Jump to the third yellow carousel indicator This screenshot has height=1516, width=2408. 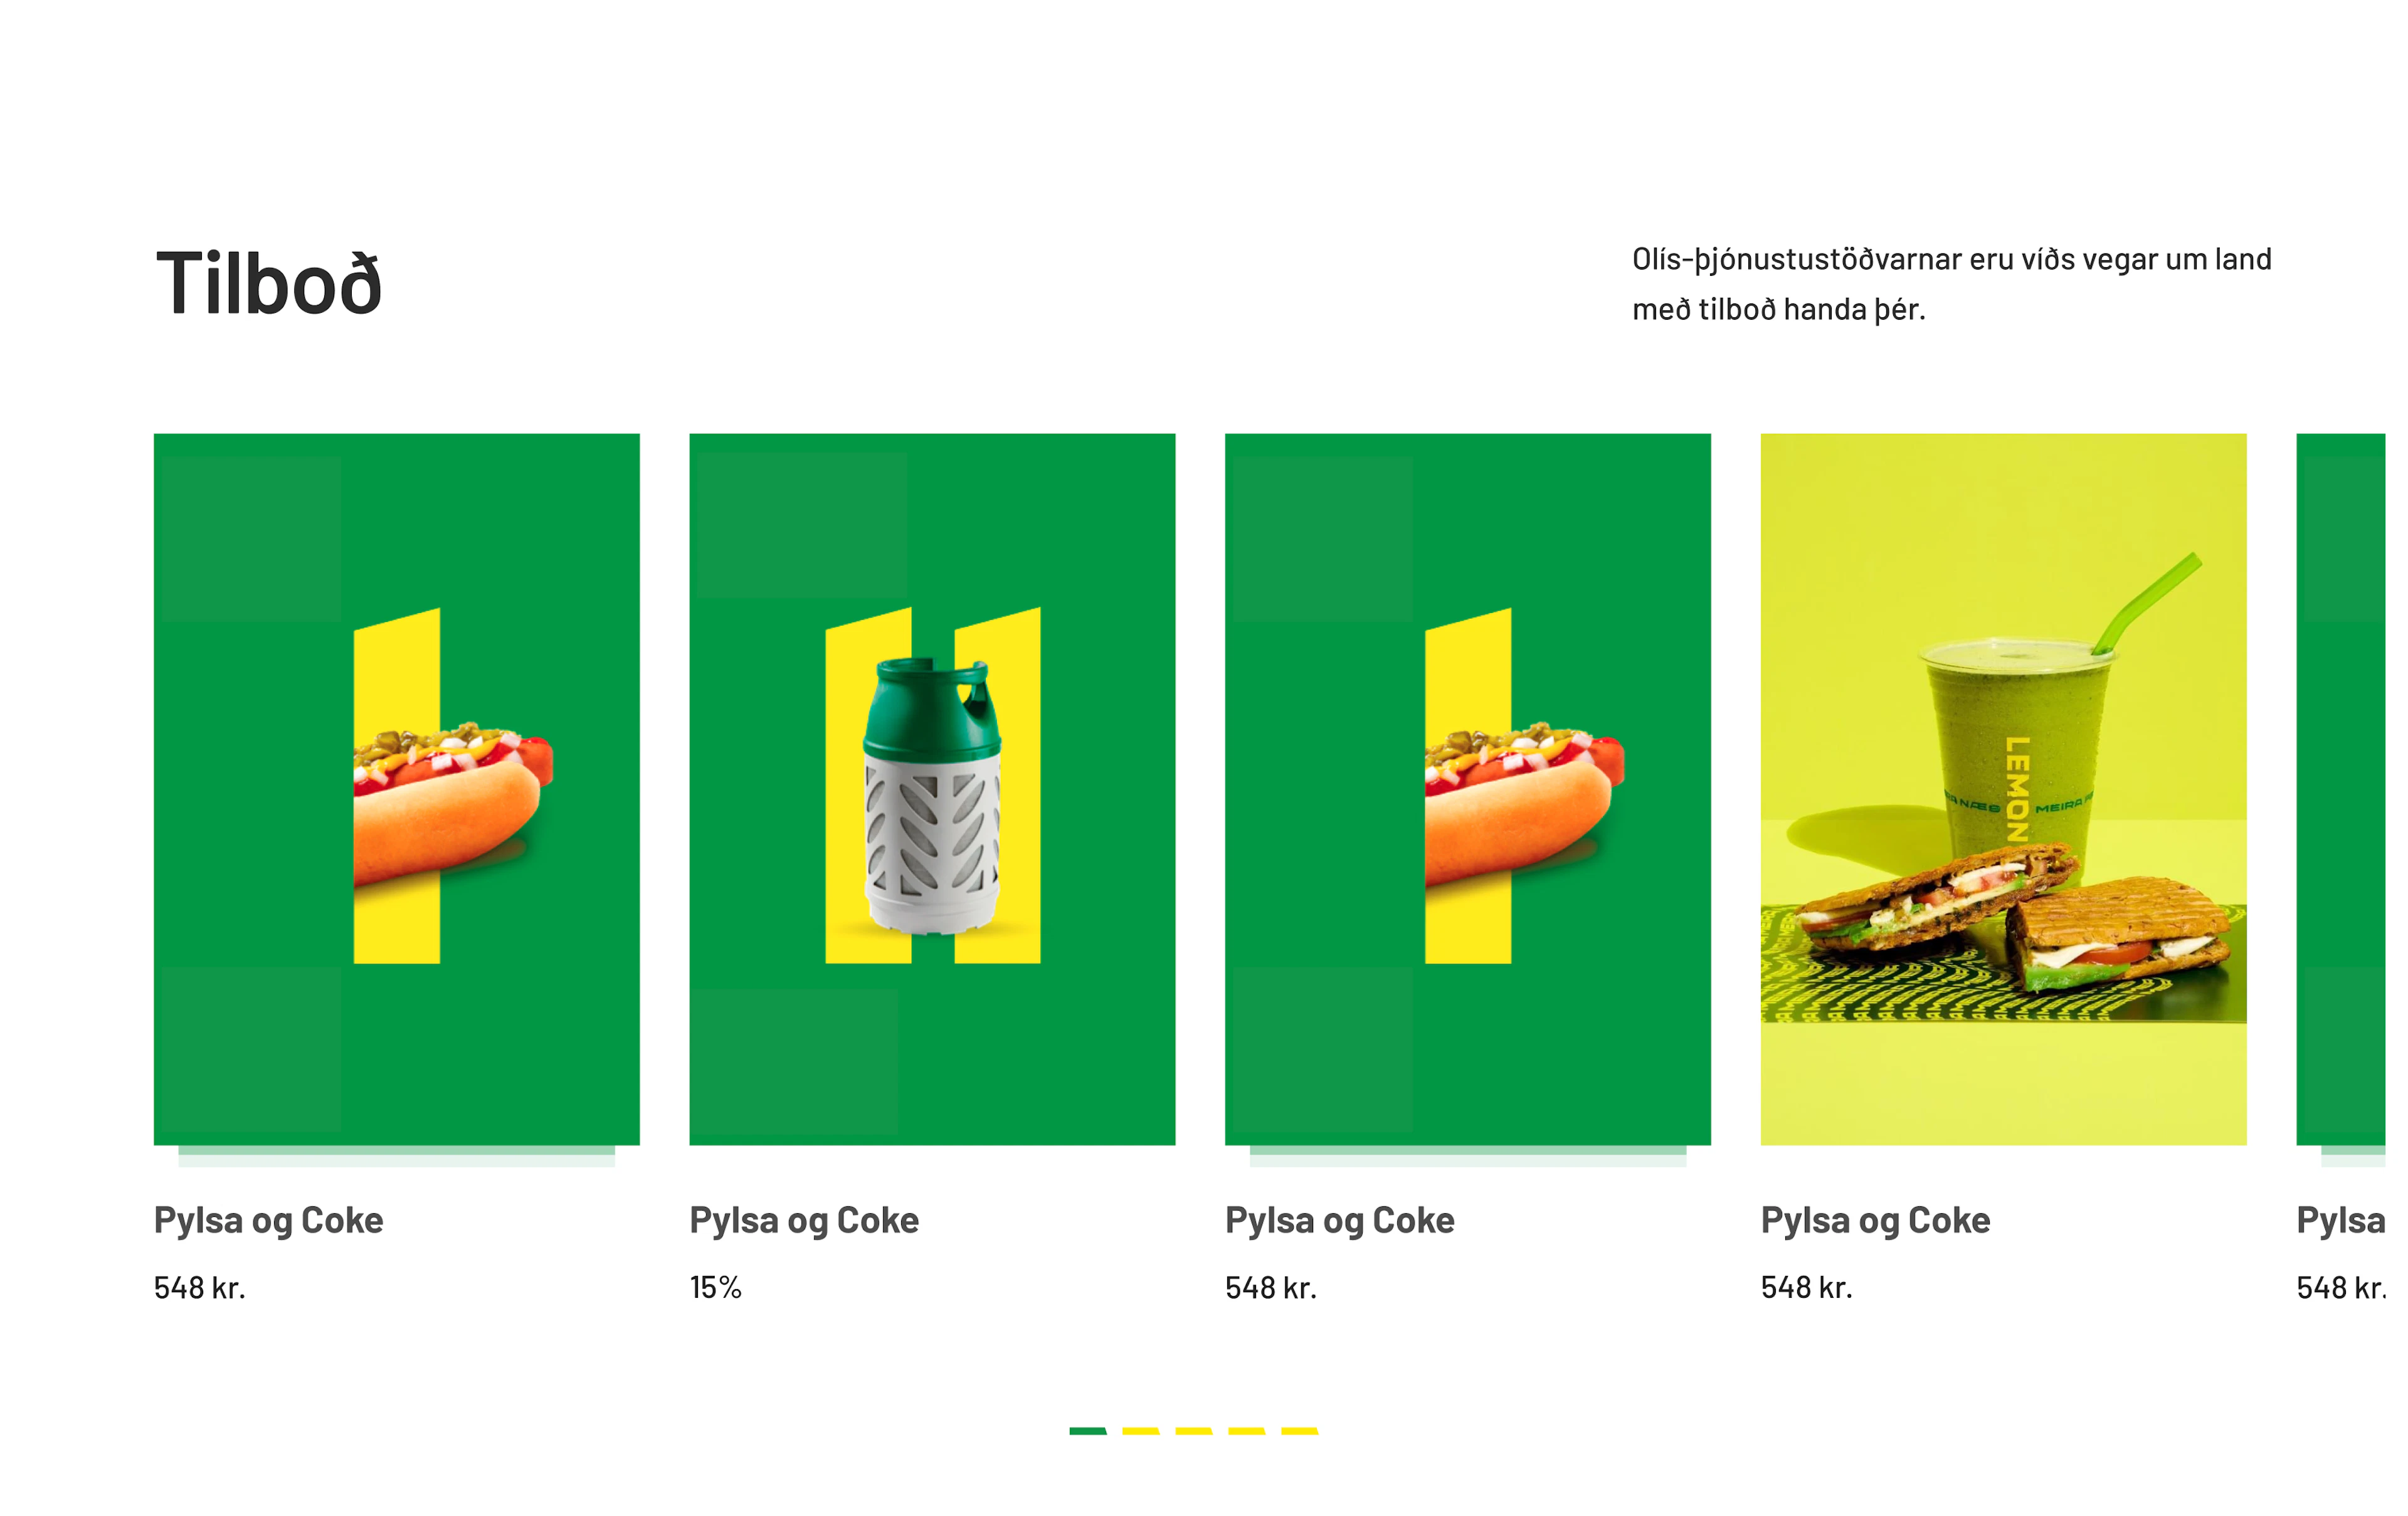pos(1194,1431)
